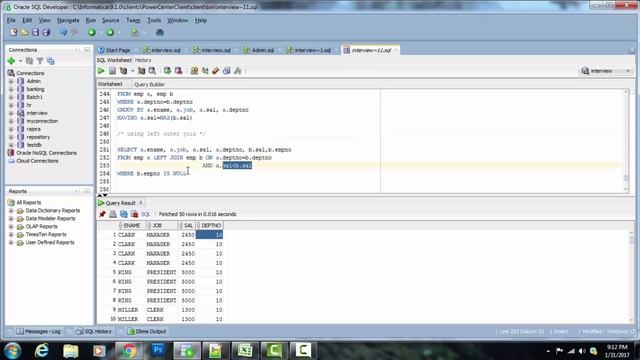This screenshot has width=640, height=360.
Task: Click the green Forward navigation icon
Action: tap(110, 32)
